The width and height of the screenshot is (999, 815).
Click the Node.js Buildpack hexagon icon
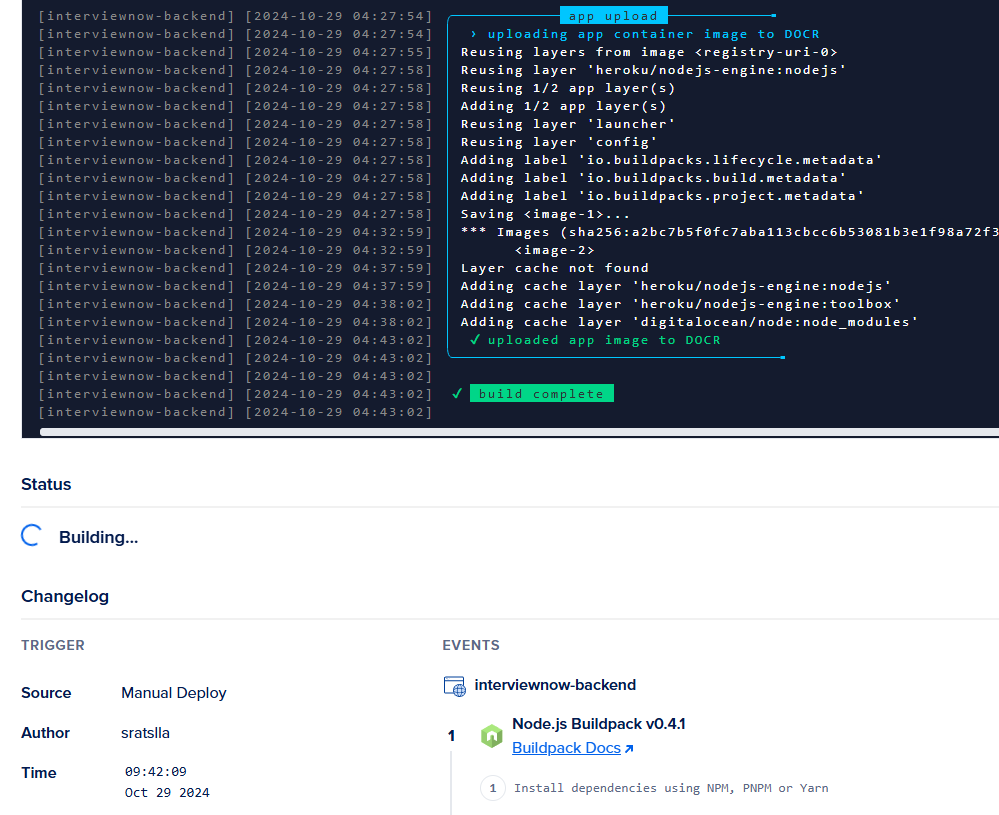pos(491,736)
